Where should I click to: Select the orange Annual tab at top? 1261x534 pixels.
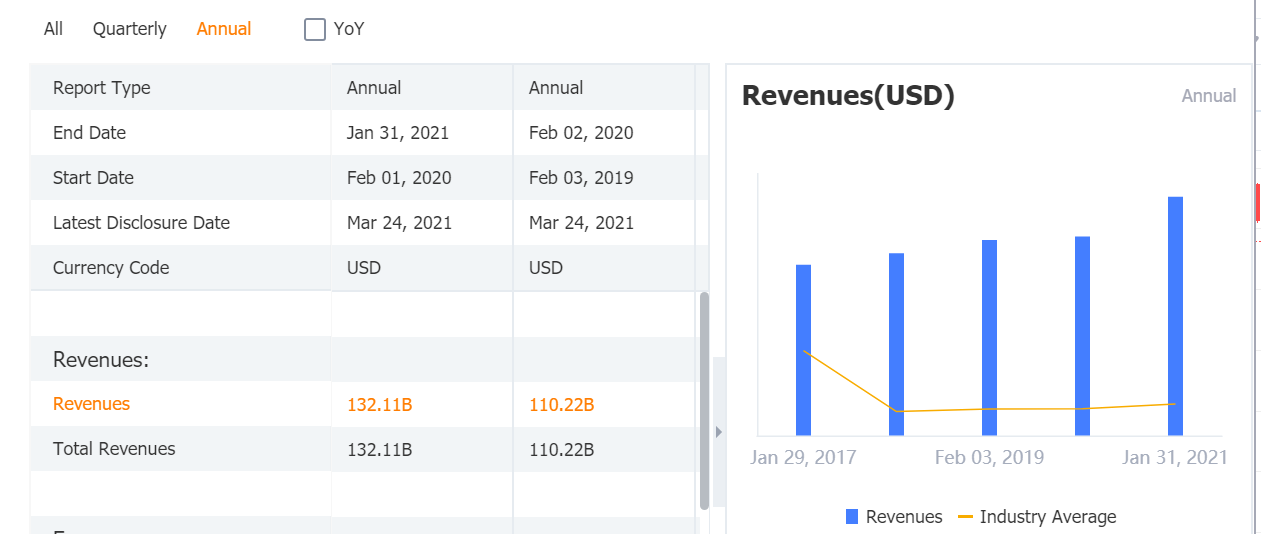pyautogui.click(x=224, y=29)
